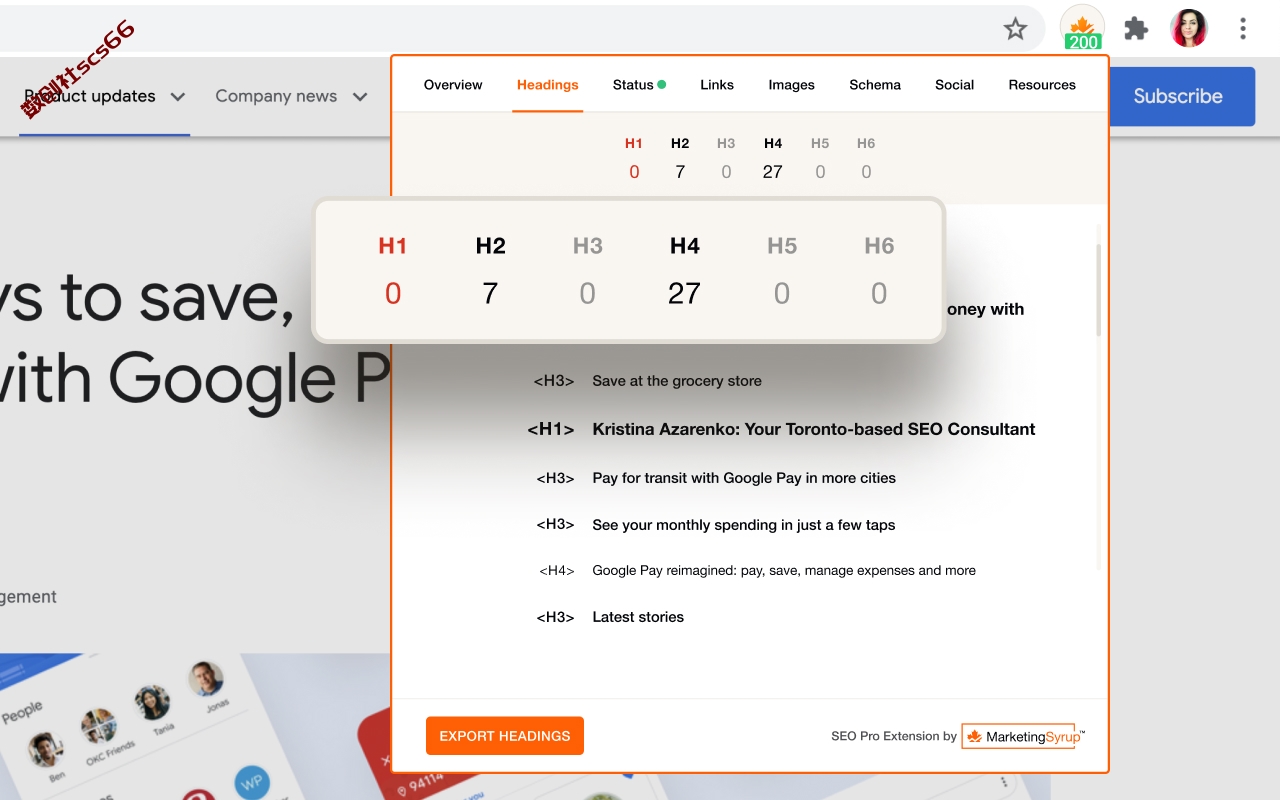Switch to the Resources tab
Viewport: 1280px width, 800px height.
pyautogui.click(x=1042, y=85)
